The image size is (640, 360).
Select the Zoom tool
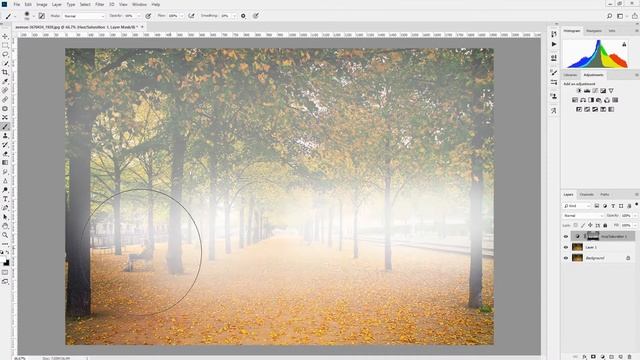5,235
